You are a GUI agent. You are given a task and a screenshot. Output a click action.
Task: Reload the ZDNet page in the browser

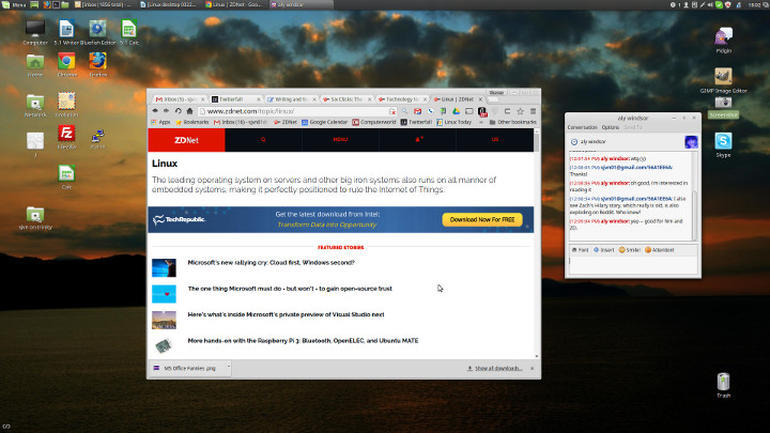click(x=178, y=111)
